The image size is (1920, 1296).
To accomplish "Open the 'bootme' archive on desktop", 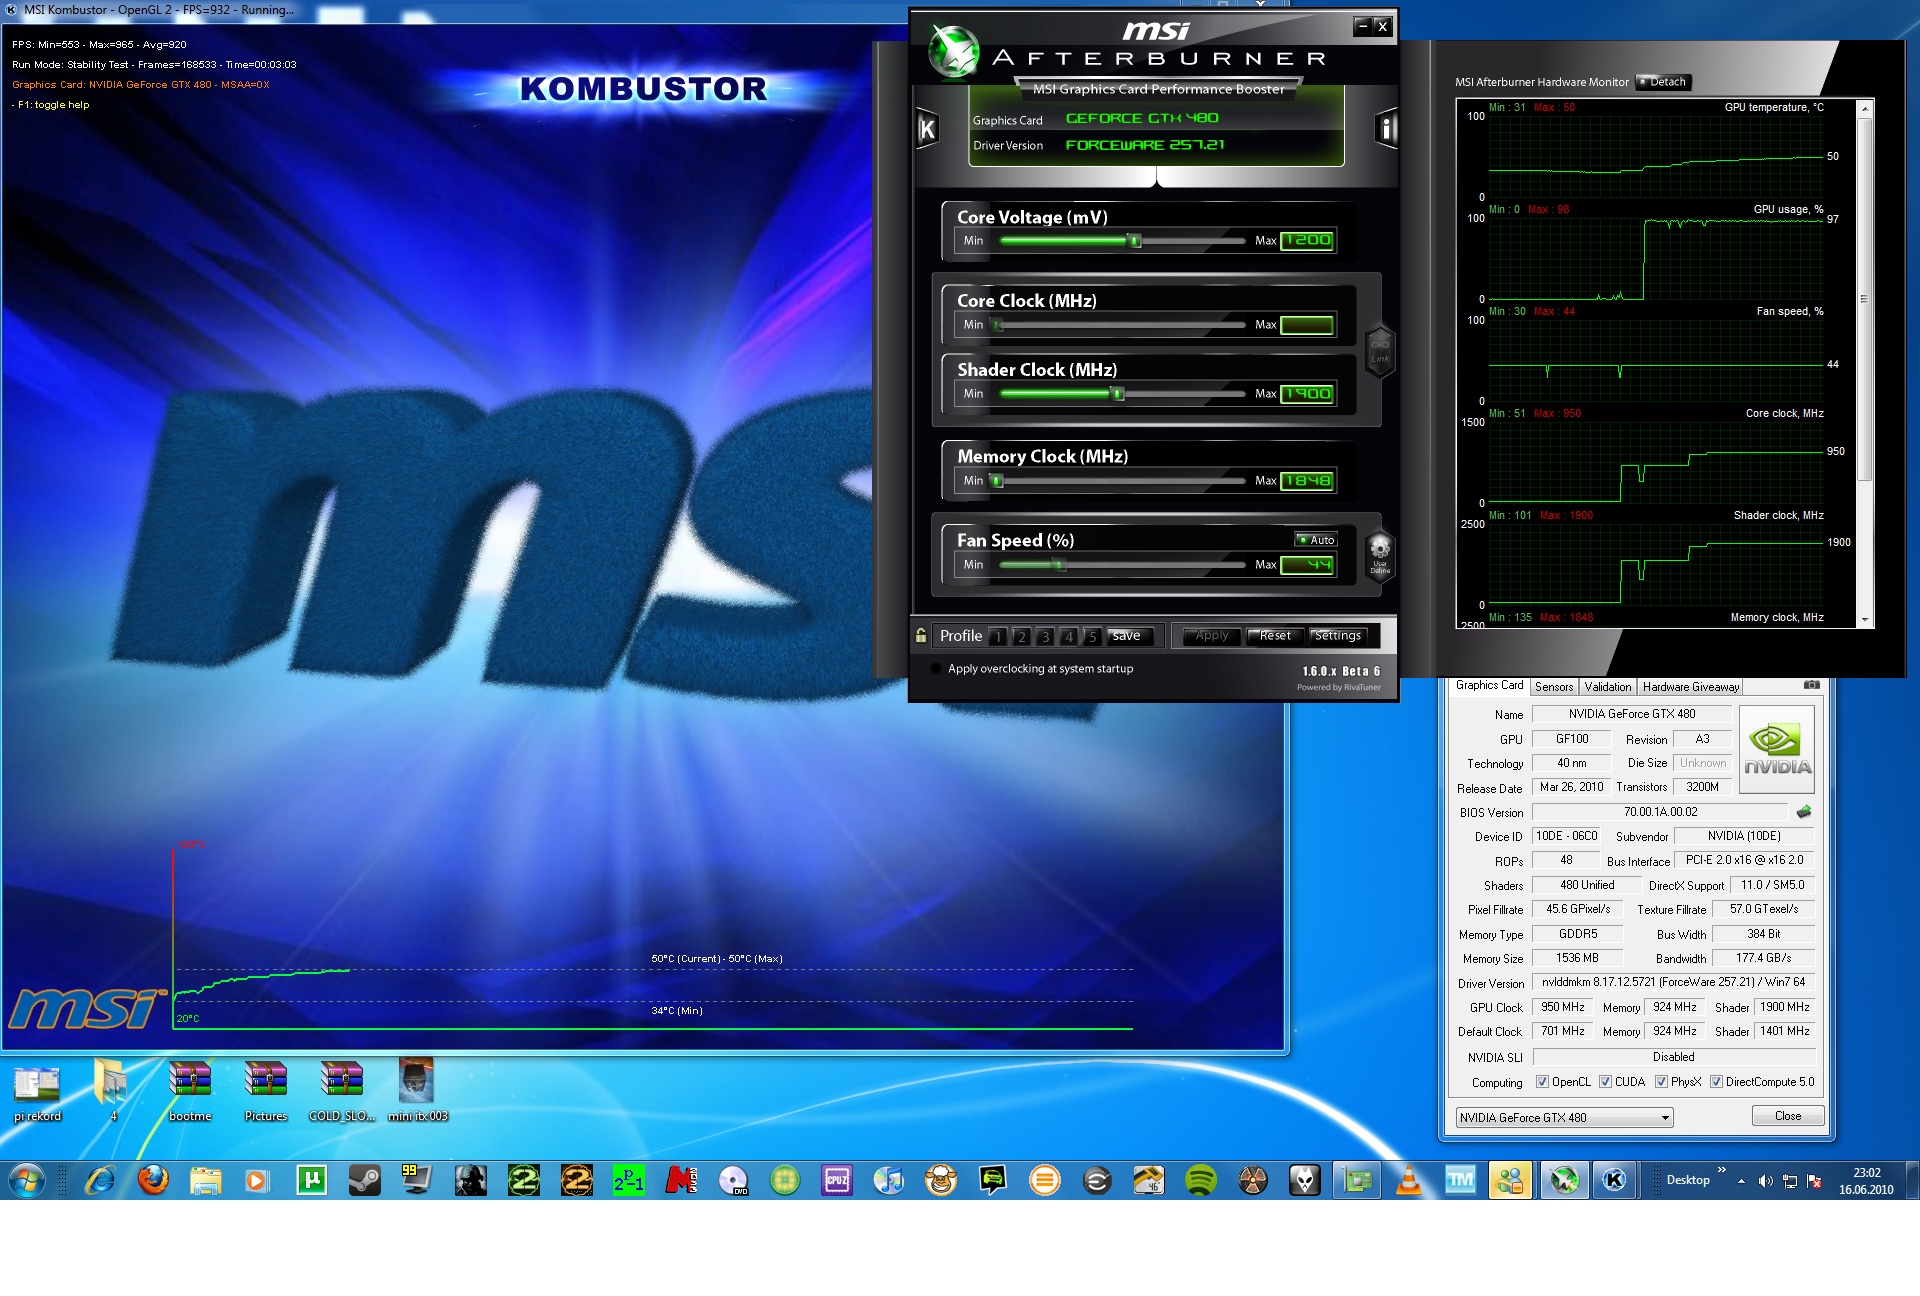I will 190,1092.
